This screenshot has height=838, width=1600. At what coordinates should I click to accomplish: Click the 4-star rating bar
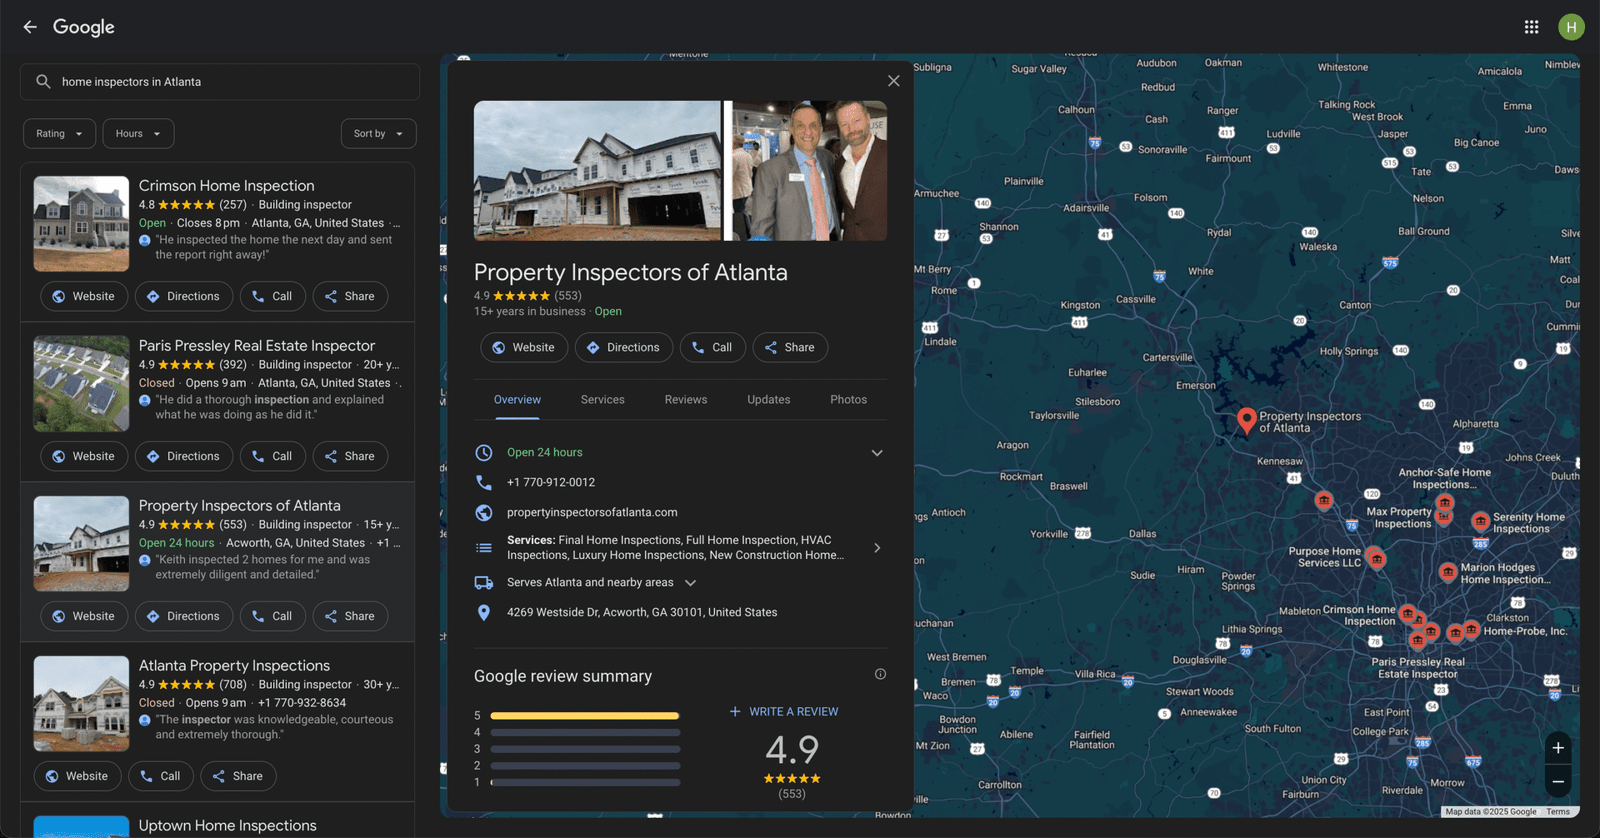coord(585,732)
